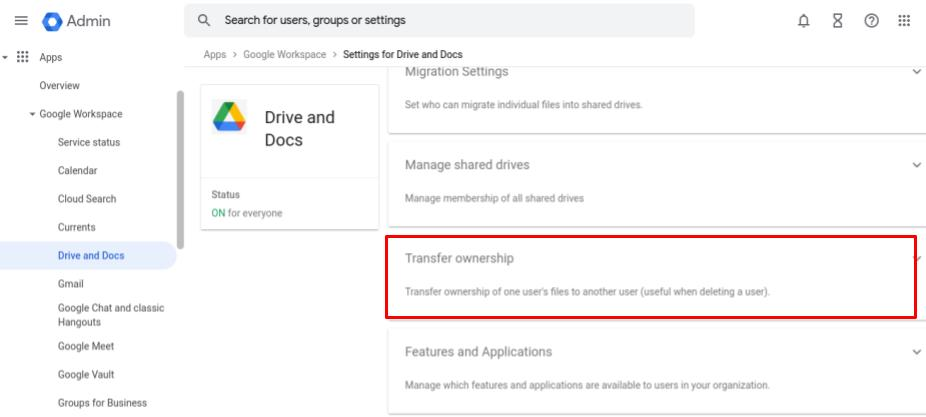Open the main hamburger menu
Image resolution: width=926 pixels, height=417 pixels.
tap(21, 21)
